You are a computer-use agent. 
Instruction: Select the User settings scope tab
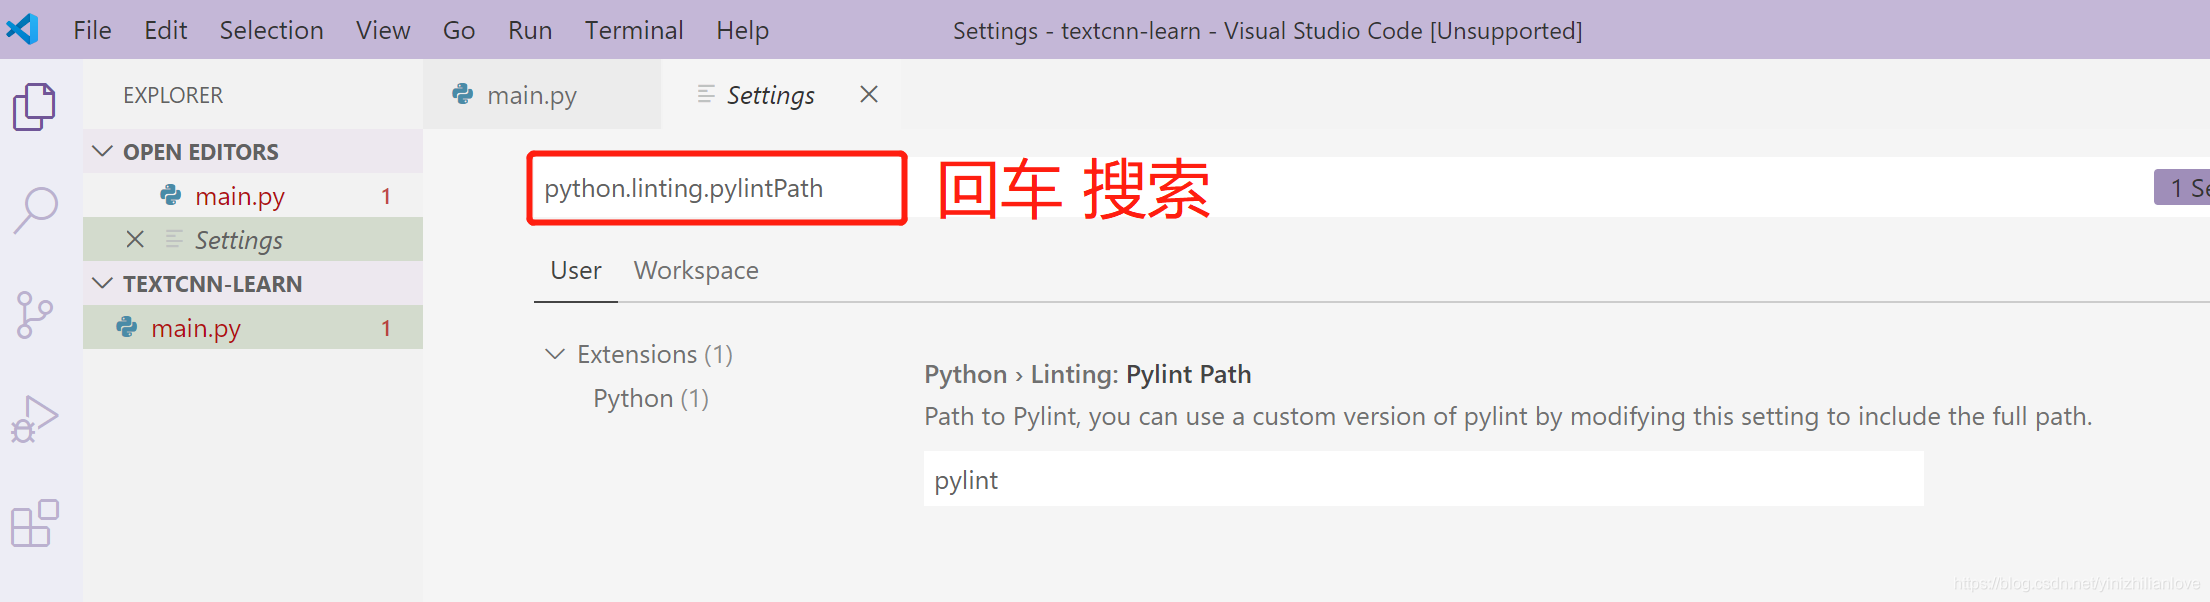tap(576, 270)
